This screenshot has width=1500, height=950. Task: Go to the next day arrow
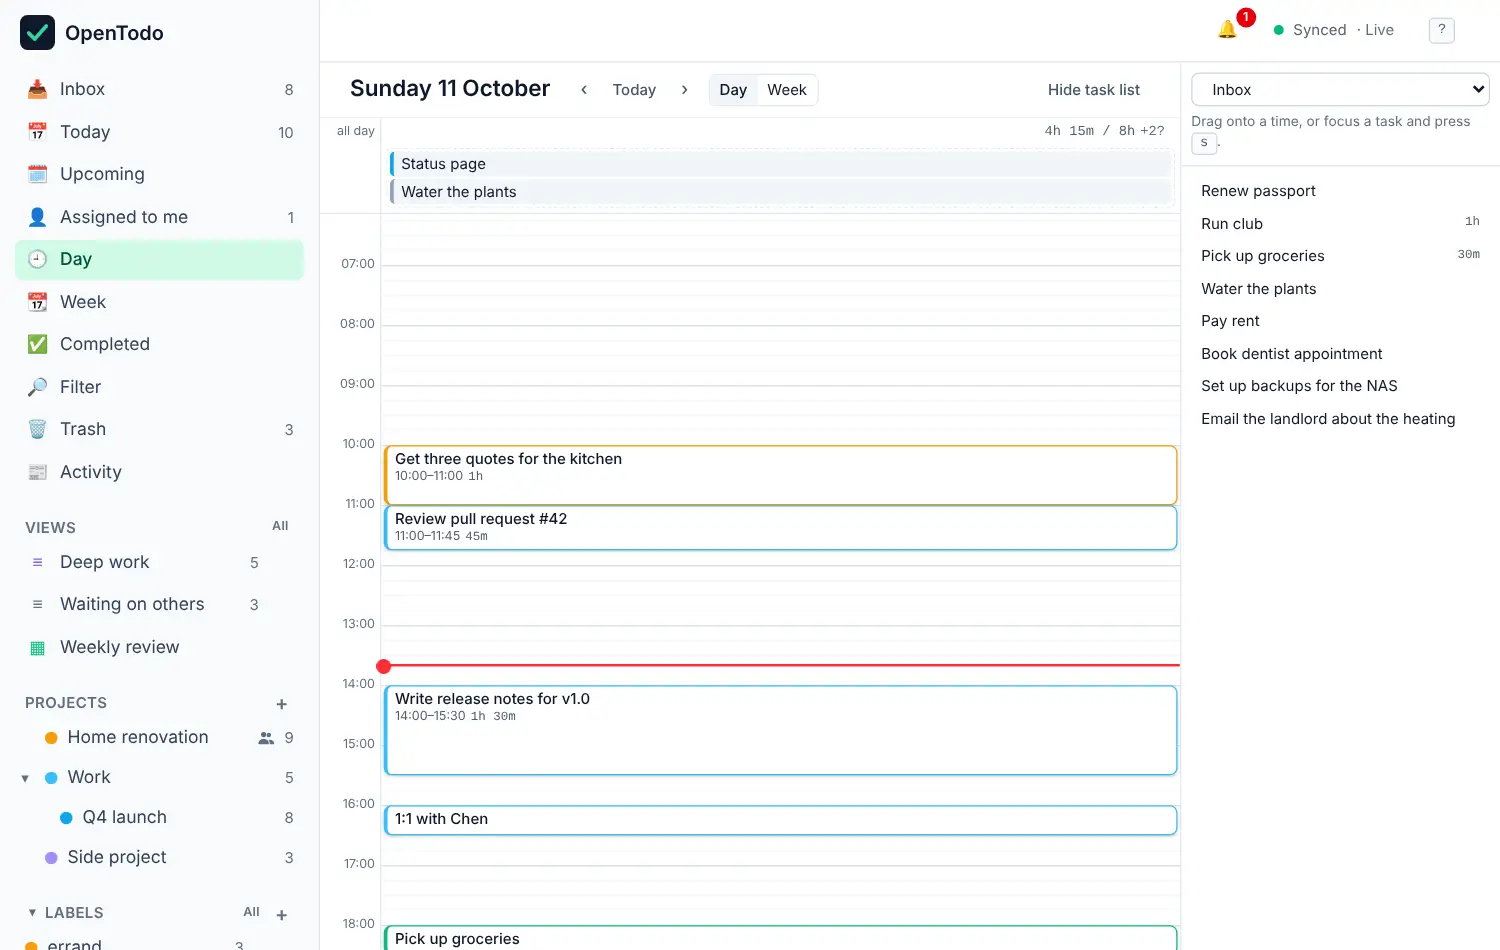pyautogui.click(x=684, y=90)
